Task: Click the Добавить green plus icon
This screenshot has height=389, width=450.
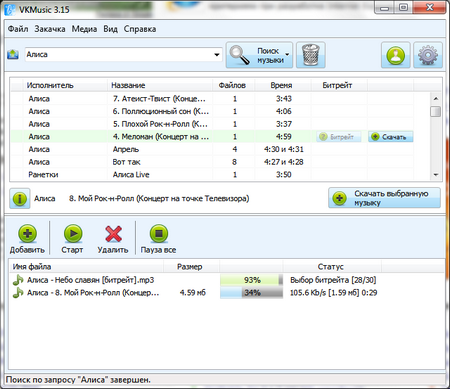Action: coord(27,233)
